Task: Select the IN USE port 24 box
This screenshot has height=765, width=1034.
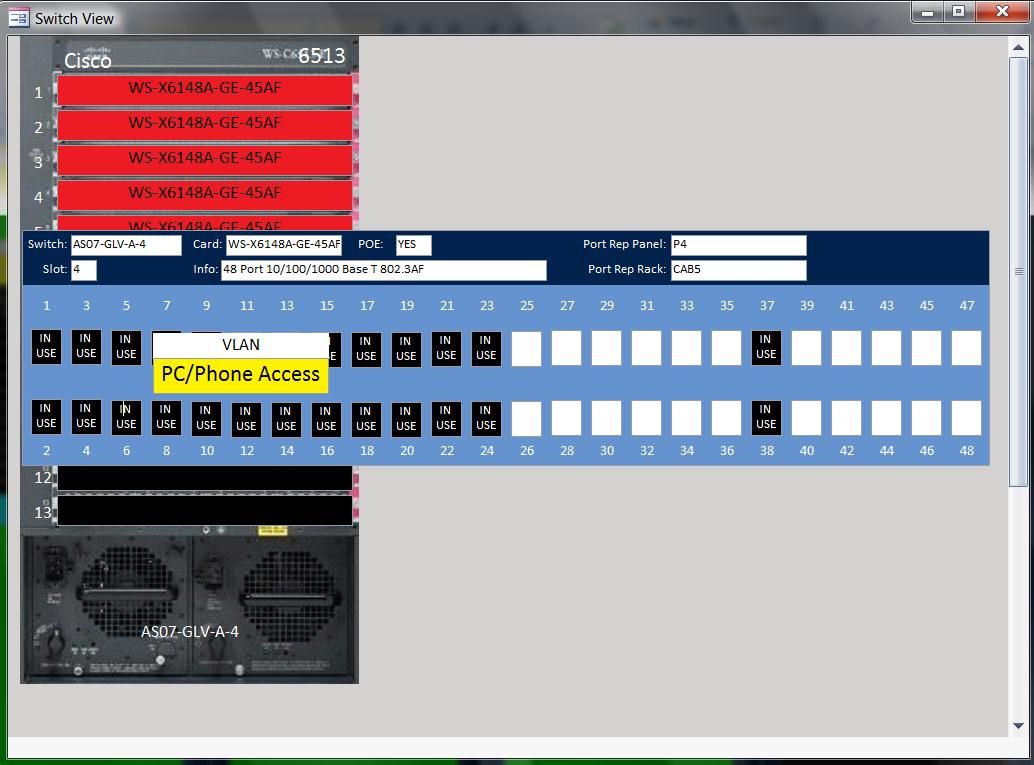Action: click(x=486, y=418)
